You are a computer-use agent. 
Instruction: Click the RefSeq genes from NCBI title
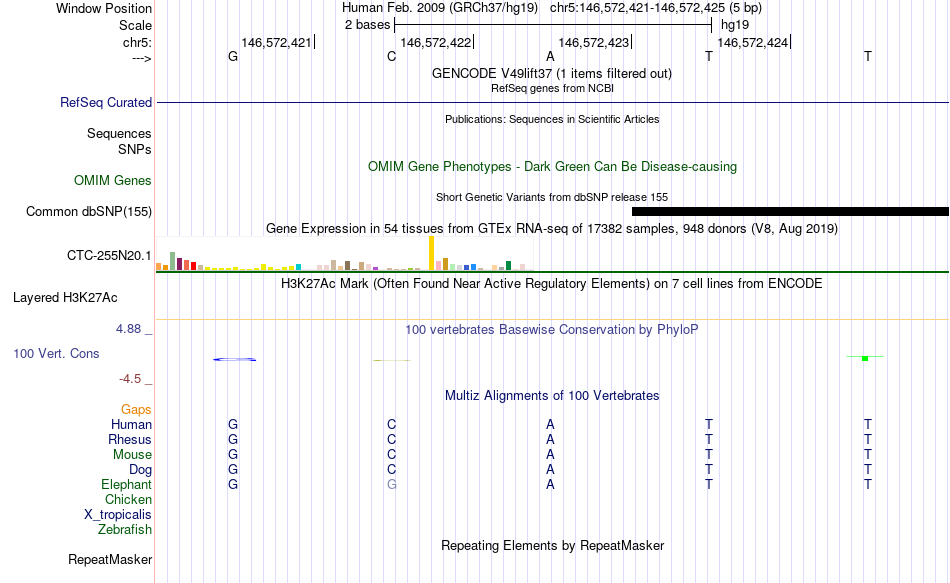click(x=552, y=88)
